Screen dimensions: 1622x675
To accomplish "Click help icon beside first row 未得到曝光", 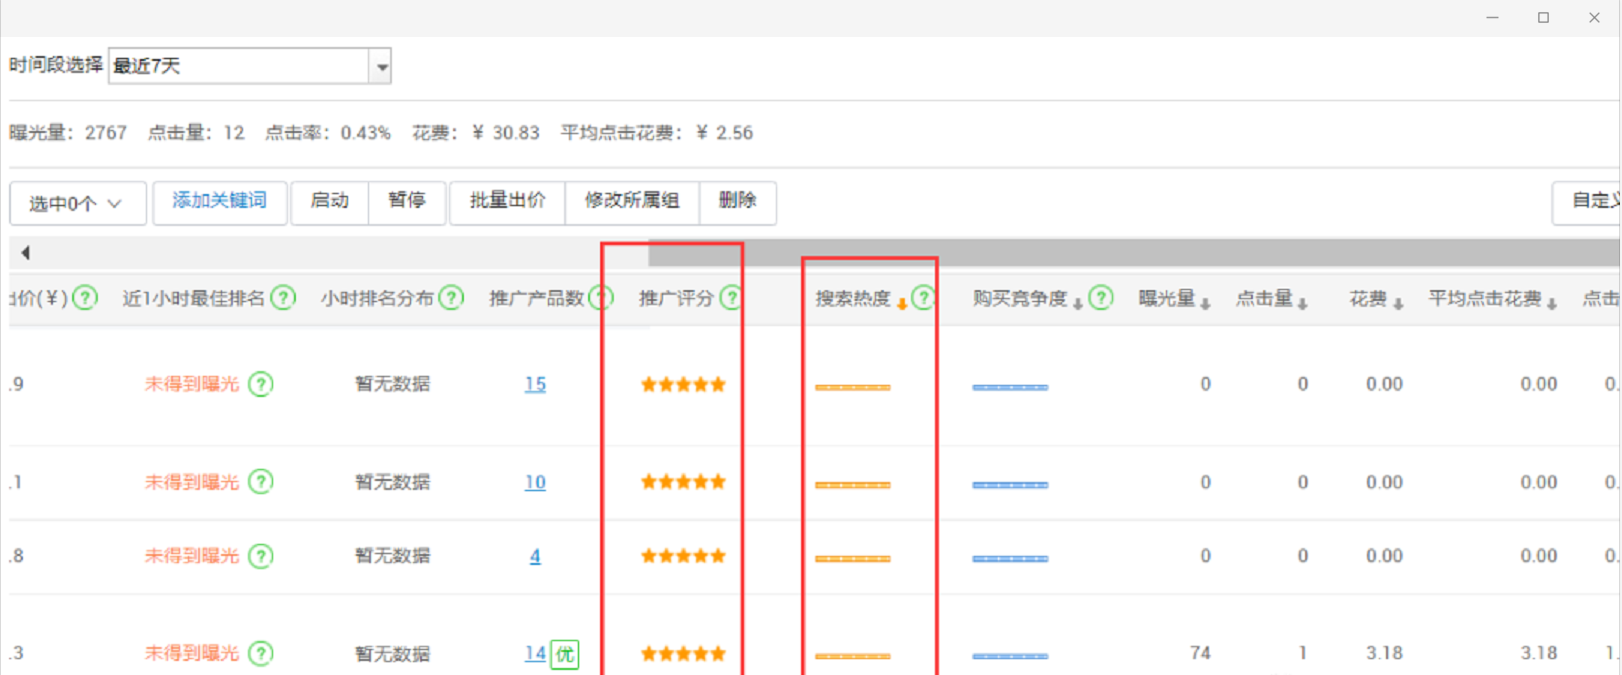I will coord(261,384).
